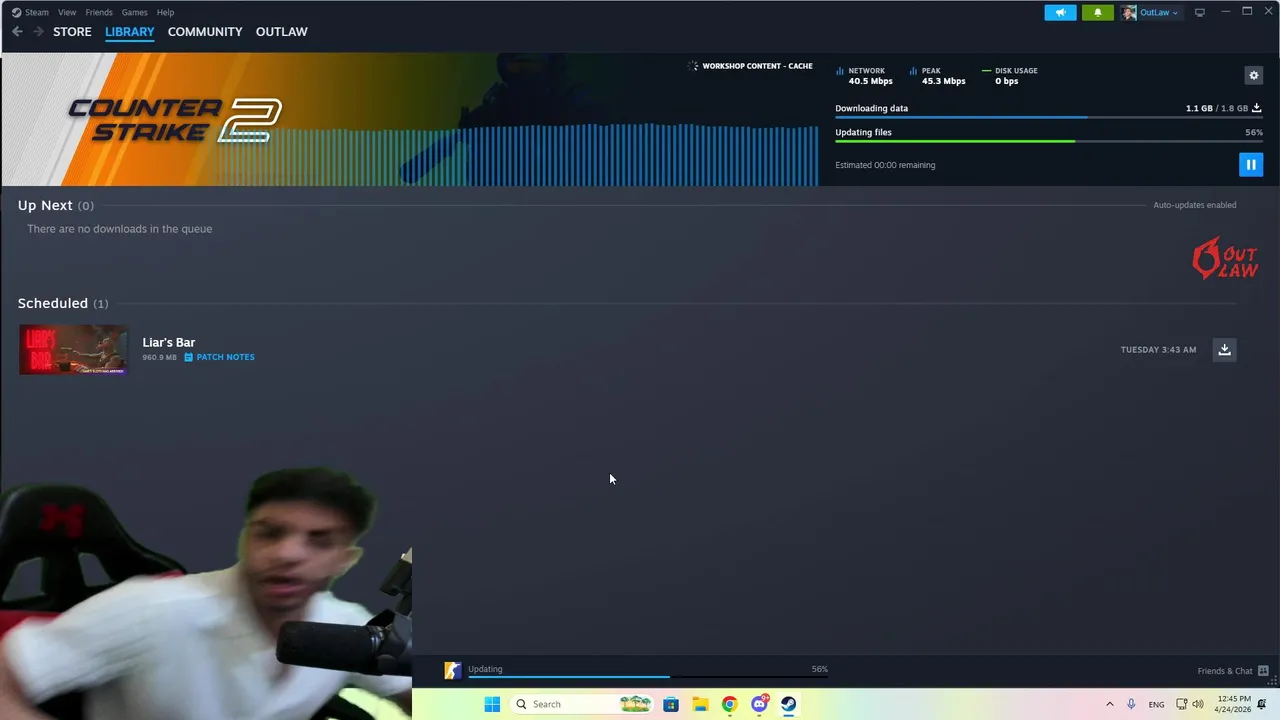Click the download icon beside 1.8 GB
The image size is (1280, 720).
tap(1257, 108)
